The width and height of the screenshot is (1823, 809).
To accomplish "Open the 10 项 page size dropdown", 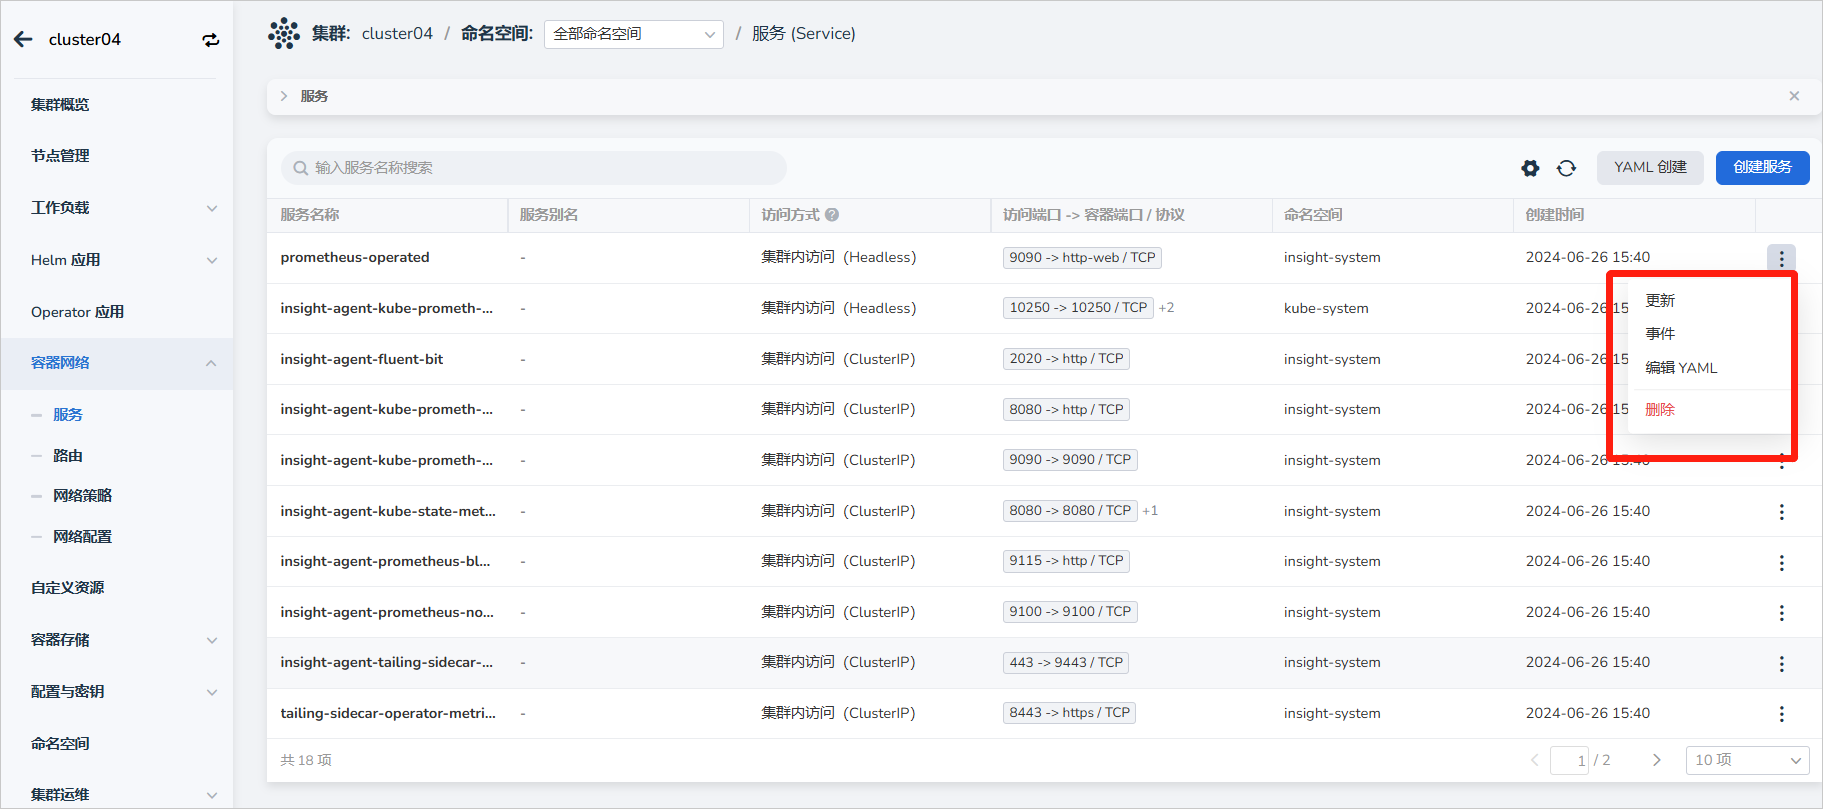I will pyautogui.click(x=1747, y=760).
